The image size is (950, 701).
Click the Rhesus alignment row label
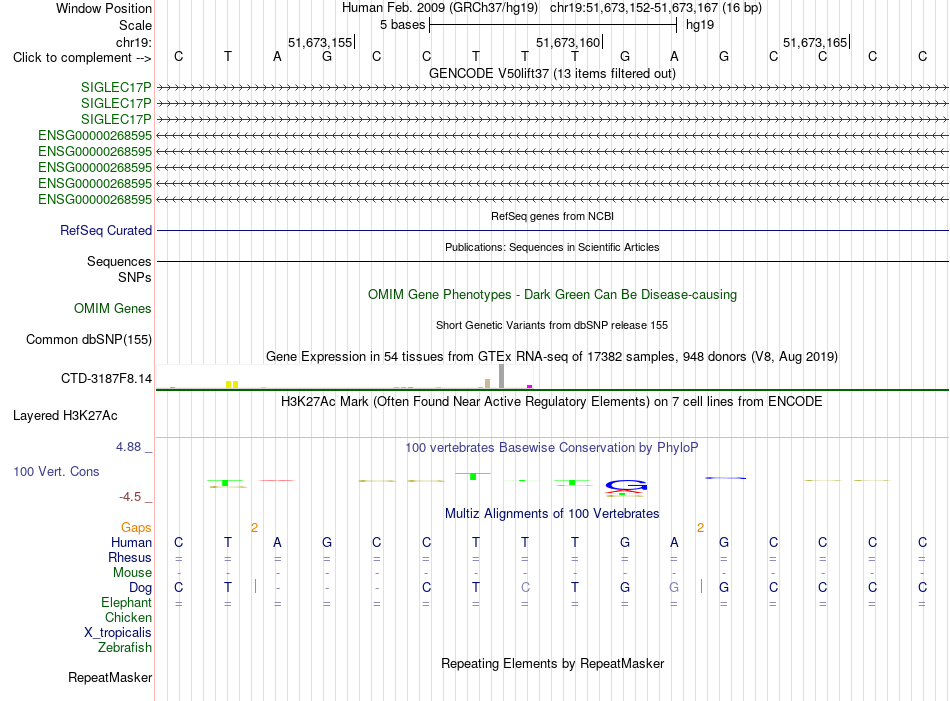pos(130,557)
